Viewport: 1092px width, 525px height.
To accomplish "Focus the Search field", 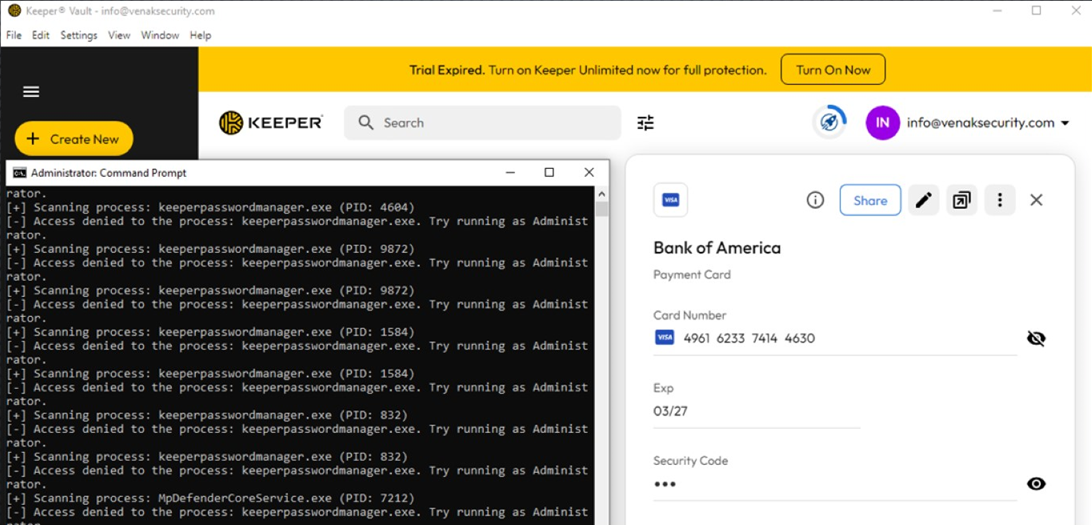I will pyautogui.click(x=483, y=123).
